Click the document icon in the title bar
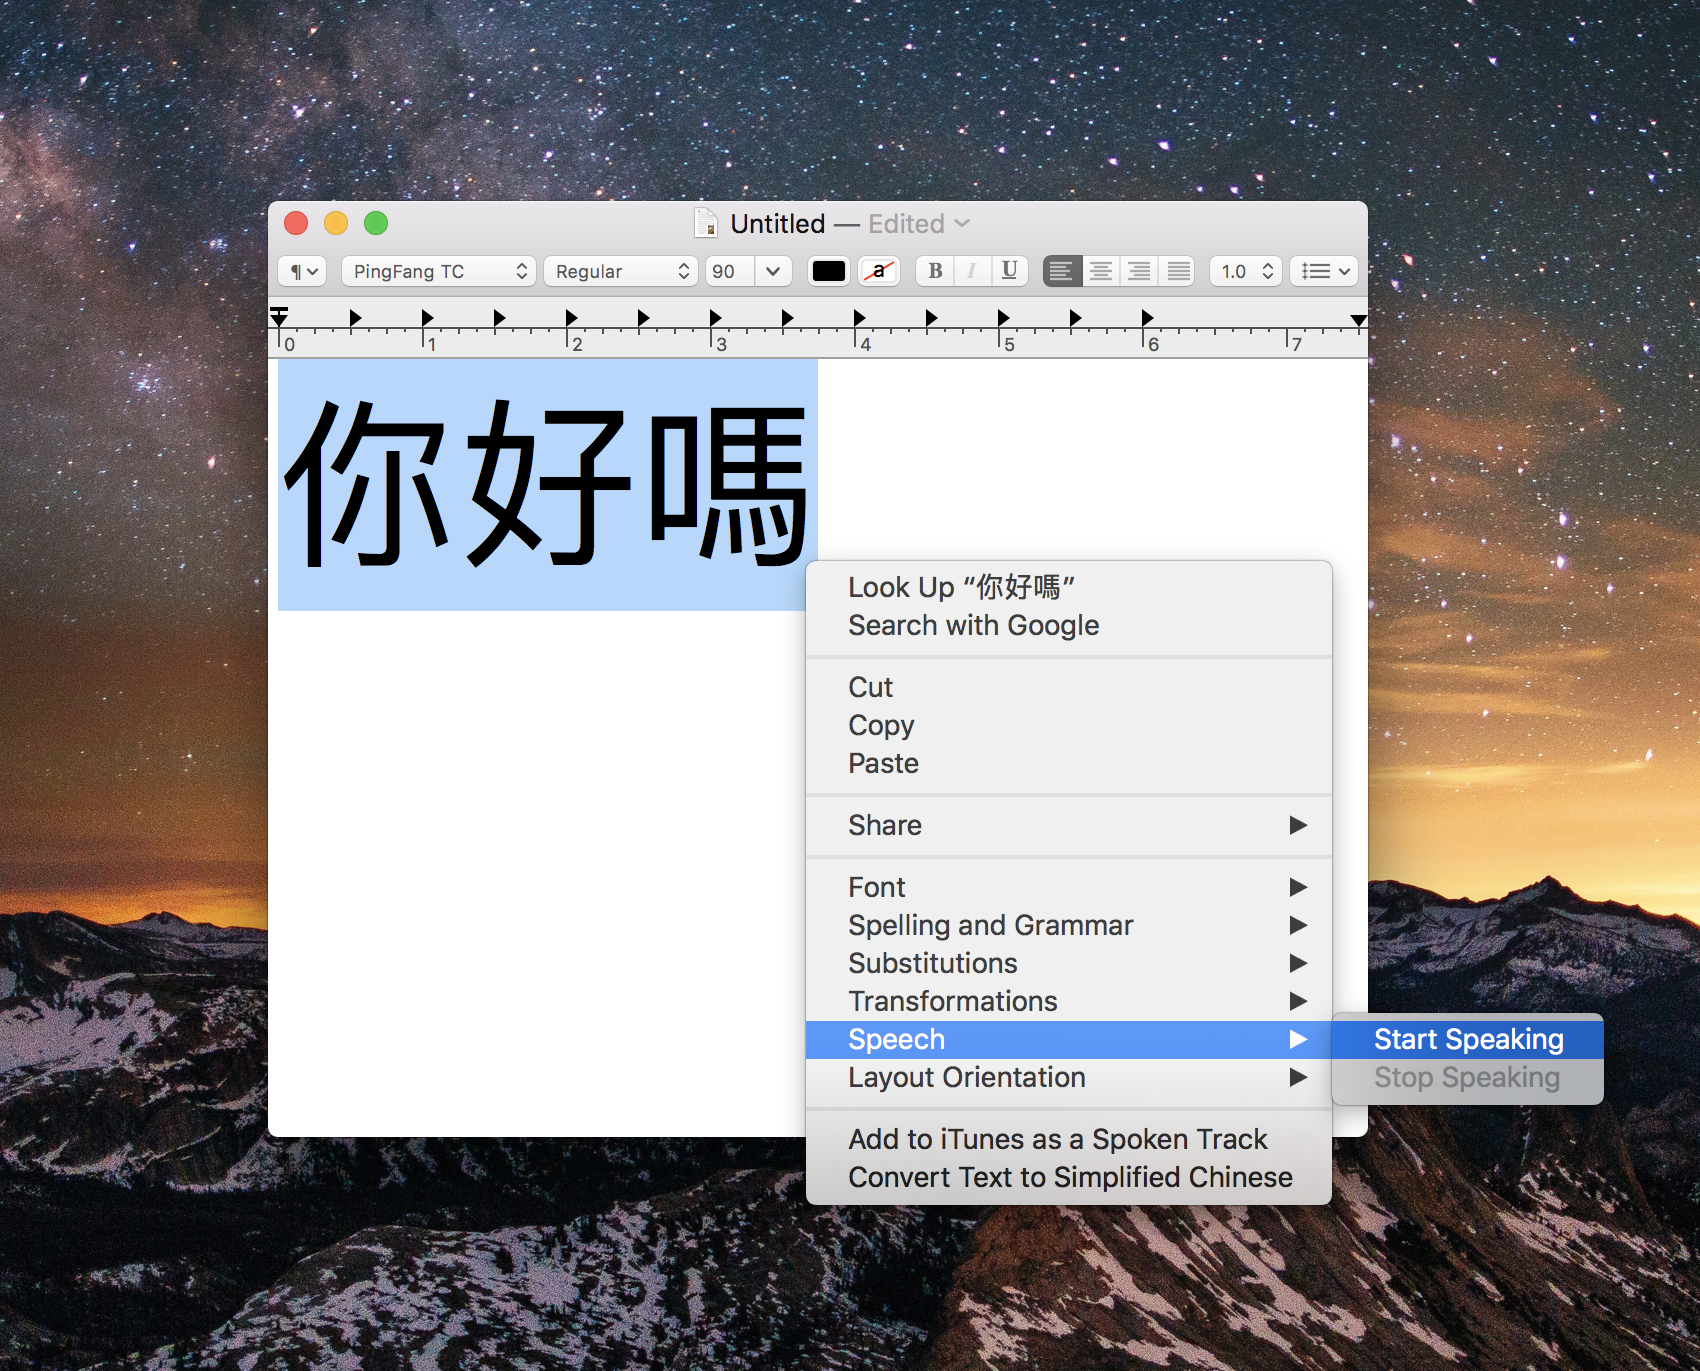 coord(706,223)
